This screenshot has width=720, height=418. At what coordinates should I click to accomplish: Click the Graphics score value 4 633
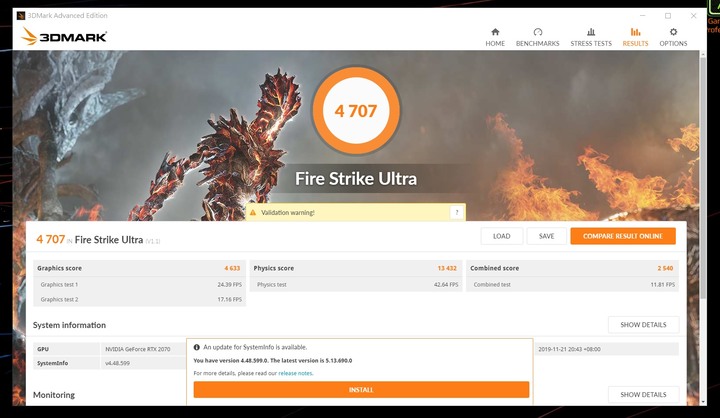232,268
